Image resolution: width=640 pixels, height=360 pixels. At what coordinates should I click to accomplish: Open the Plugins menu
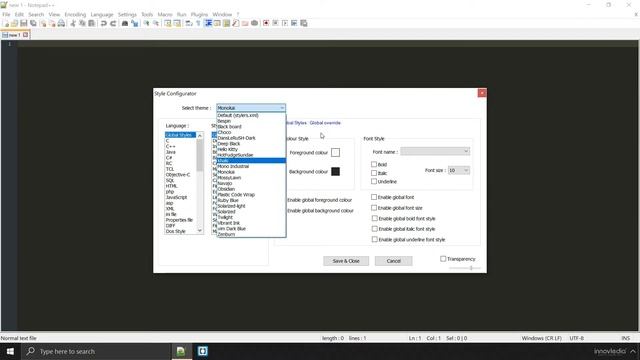click(199, 14)
